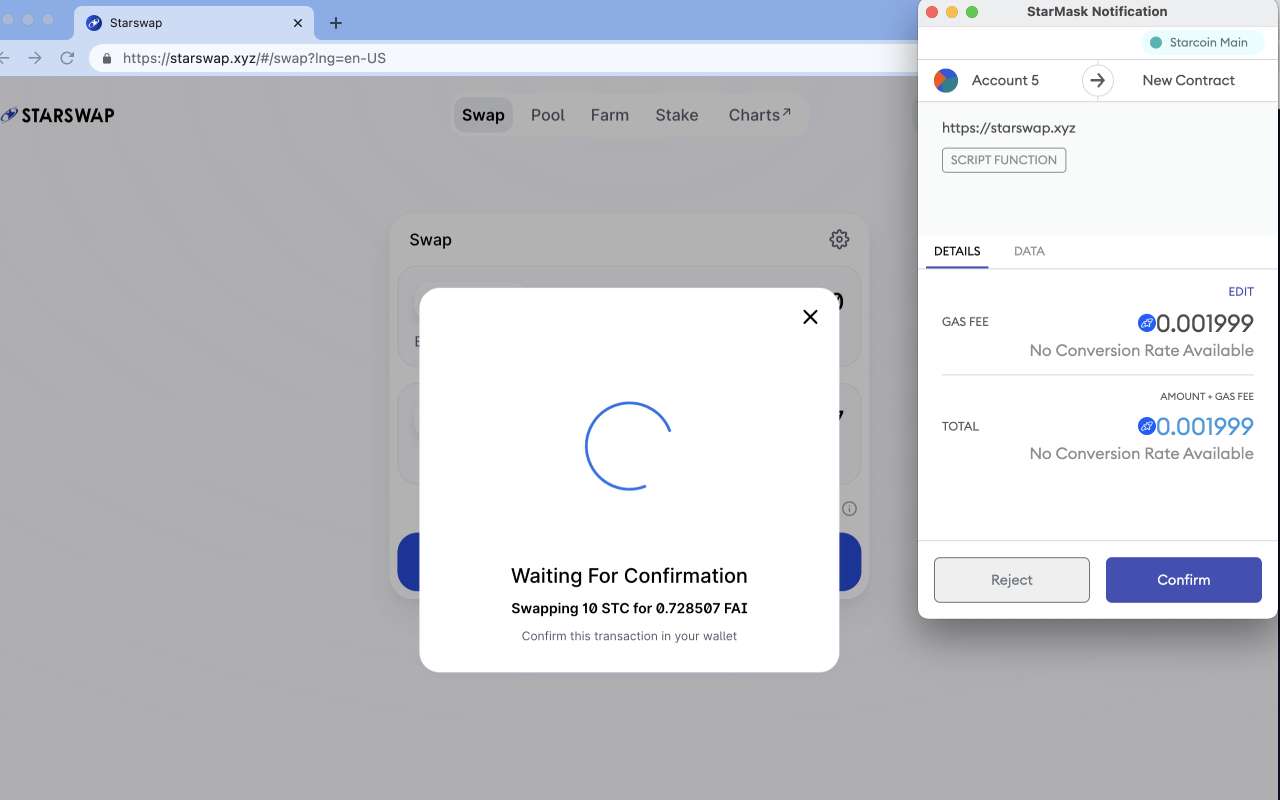
Task: Open a new browser tab with the plus icon
Action: 334,22
